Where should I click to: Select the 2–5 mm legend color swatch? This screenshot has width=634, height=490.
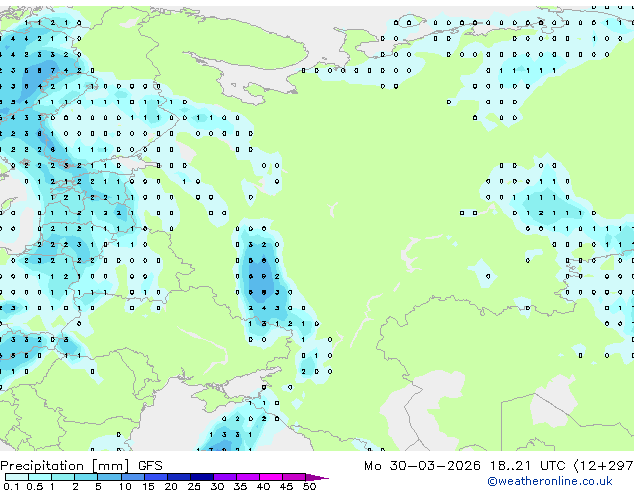86,477
